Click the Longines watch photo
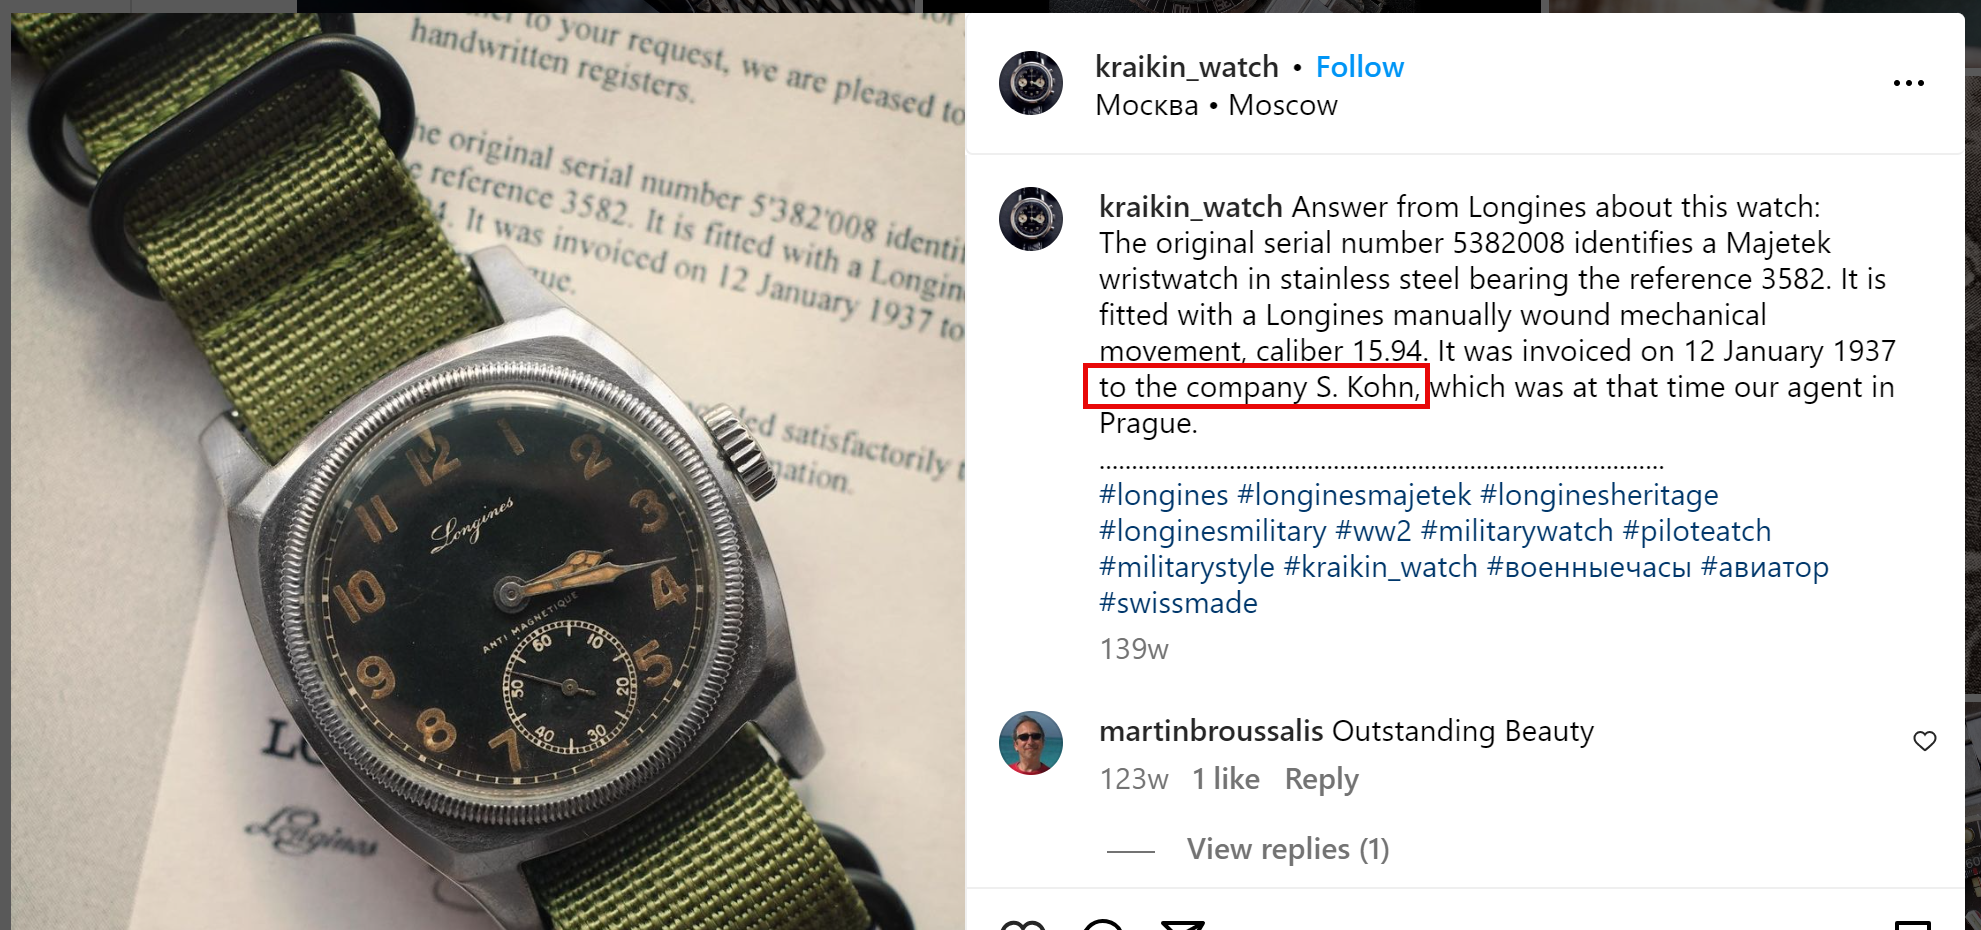Screen dimensions: 1981x930 click(488, 472)
